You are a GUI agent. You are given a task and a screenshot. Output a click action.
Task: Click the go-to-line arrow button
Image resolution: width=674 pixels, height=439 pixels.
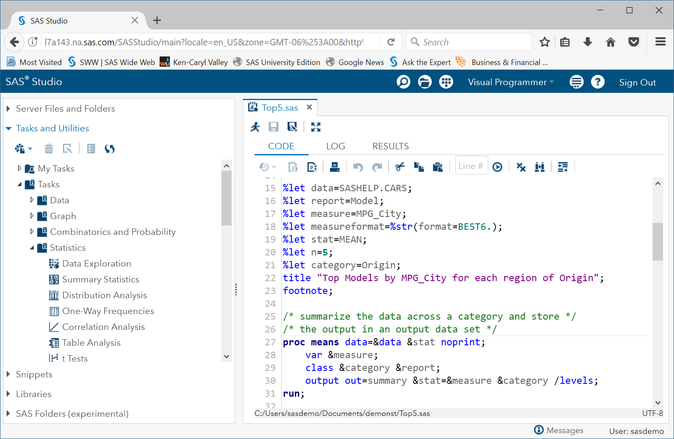(x=497, y=167)
